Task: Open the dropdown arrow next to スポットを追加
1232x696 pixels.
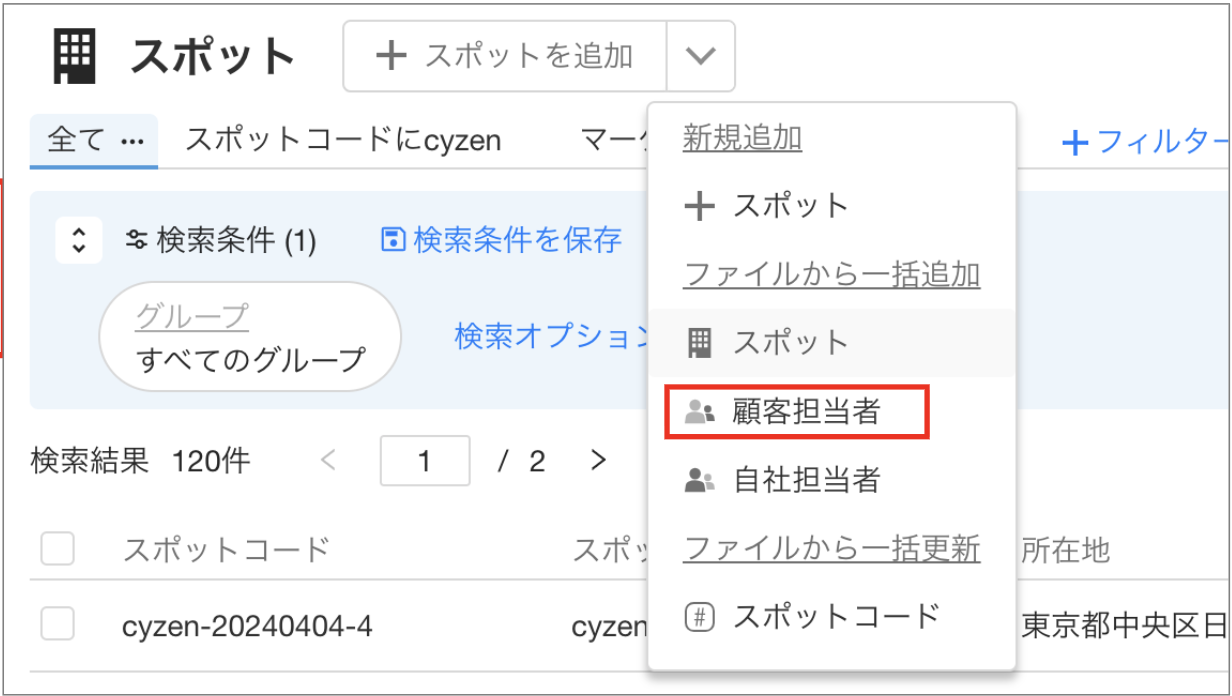Action: 701,56
